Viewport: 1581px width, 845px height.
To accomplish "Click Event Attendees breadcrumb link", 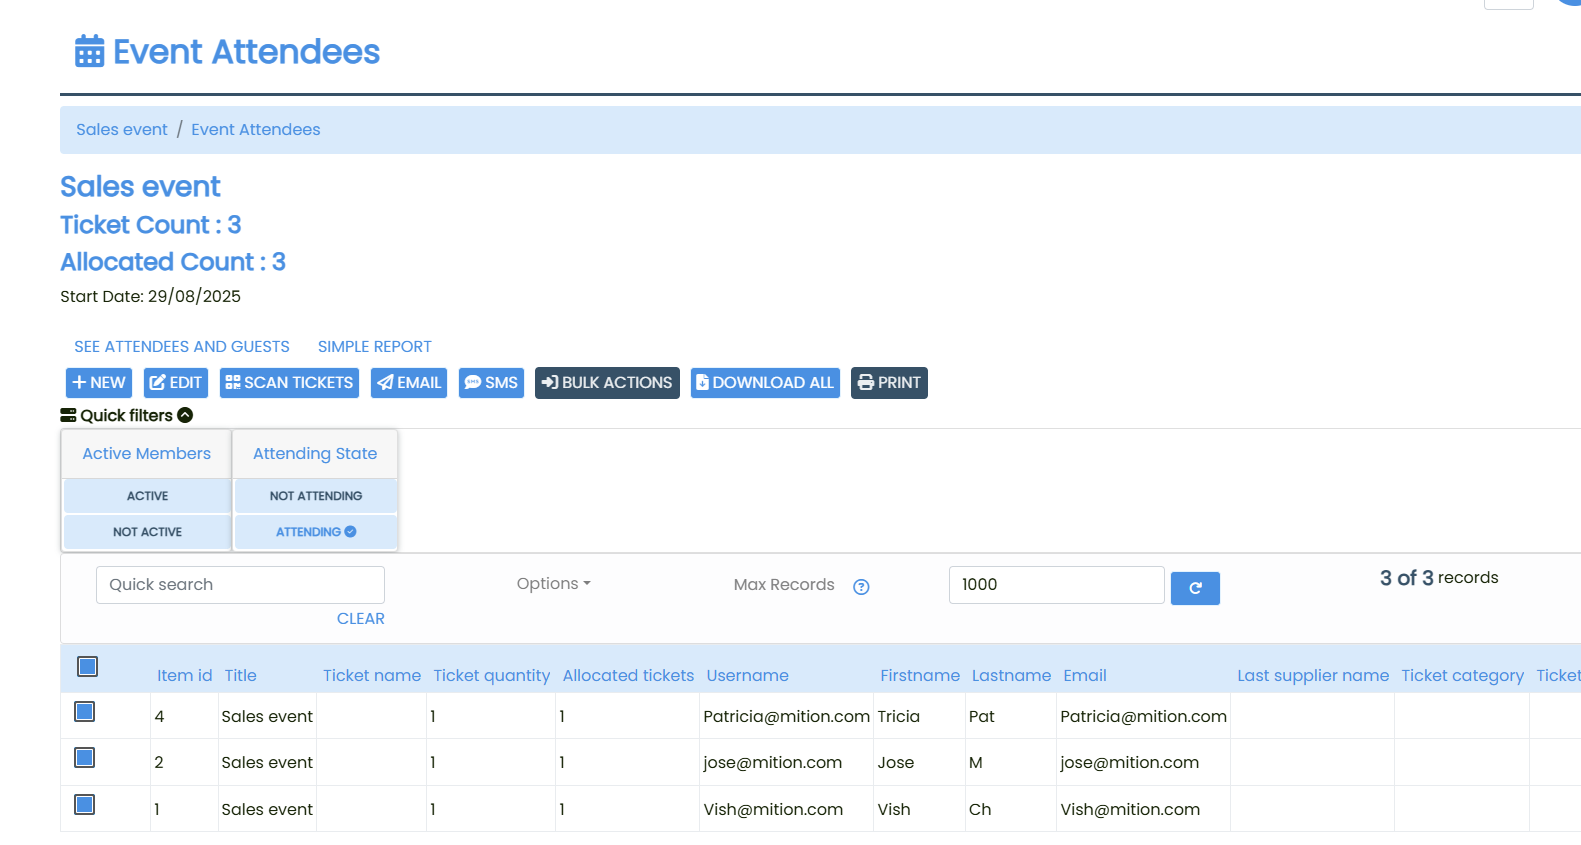I will click(256, 130).
